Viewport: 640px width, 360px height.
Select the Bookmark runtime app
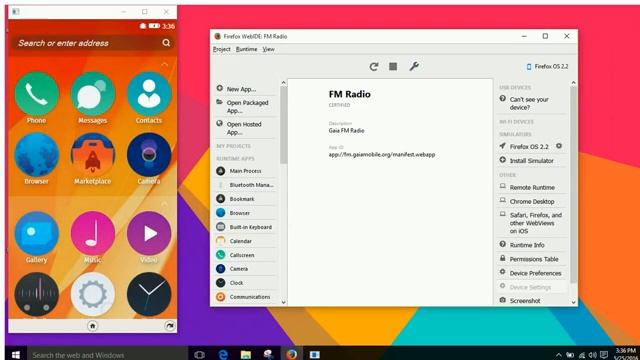245,199
